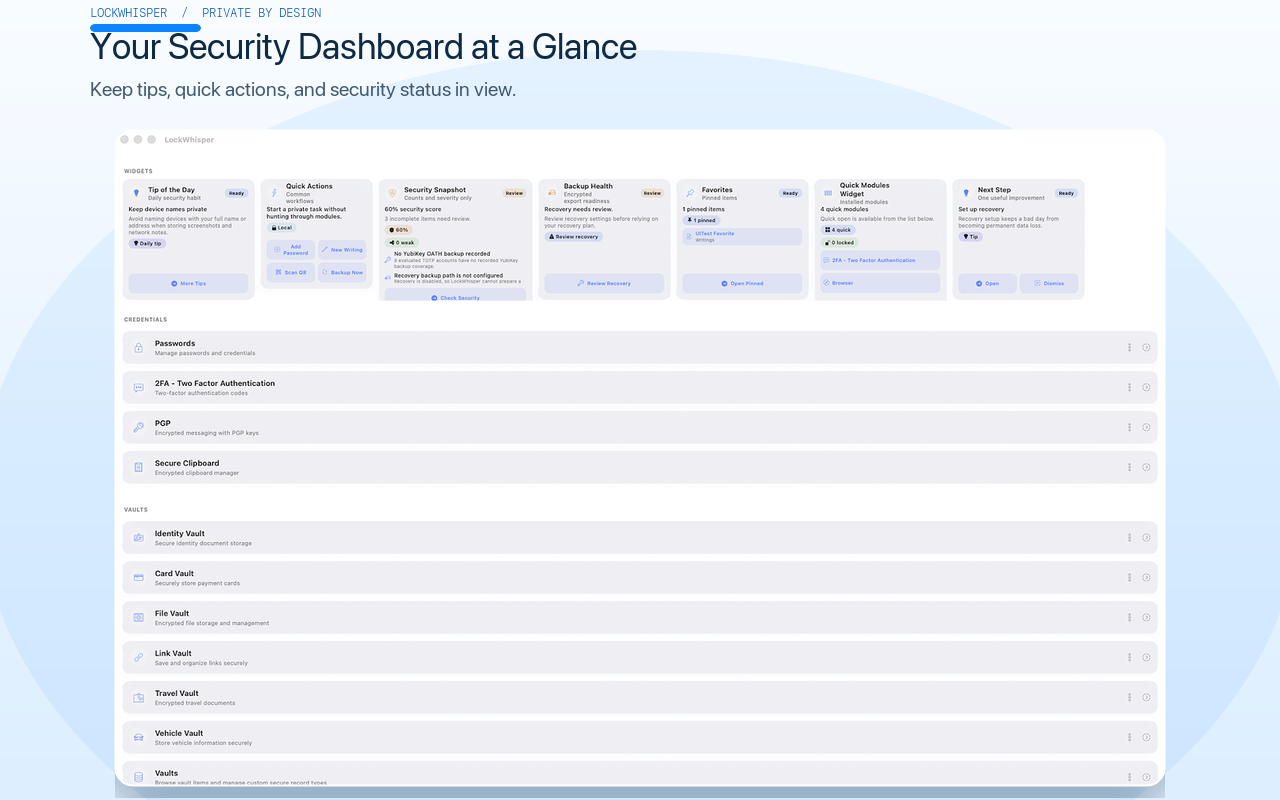The height and width of the screenshot is (800, 1280).
Task: Click Open in the Next Step widget
Action: click(x=988, y=283)
